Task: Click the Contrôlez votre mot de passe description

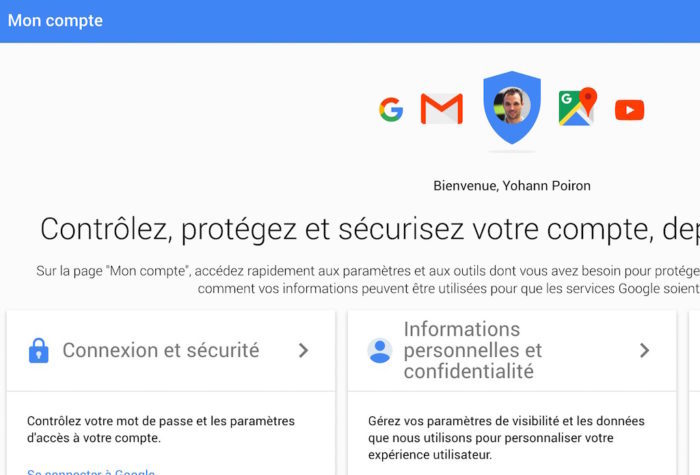Action: coord(161,429)
